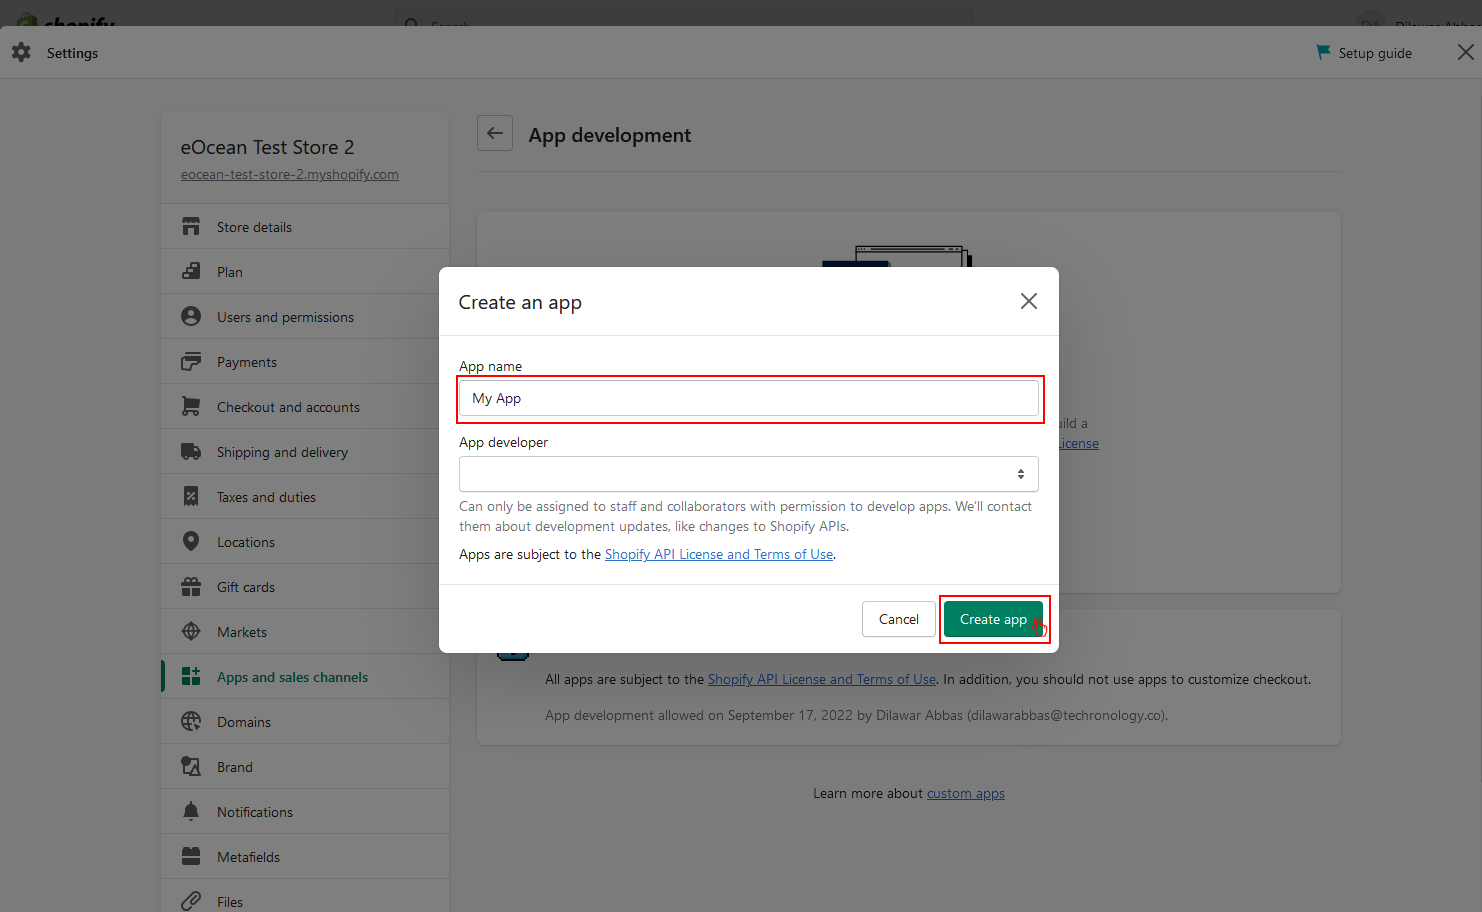
Task: Open Users and permissions settings
Action: (x=285, y=317)
